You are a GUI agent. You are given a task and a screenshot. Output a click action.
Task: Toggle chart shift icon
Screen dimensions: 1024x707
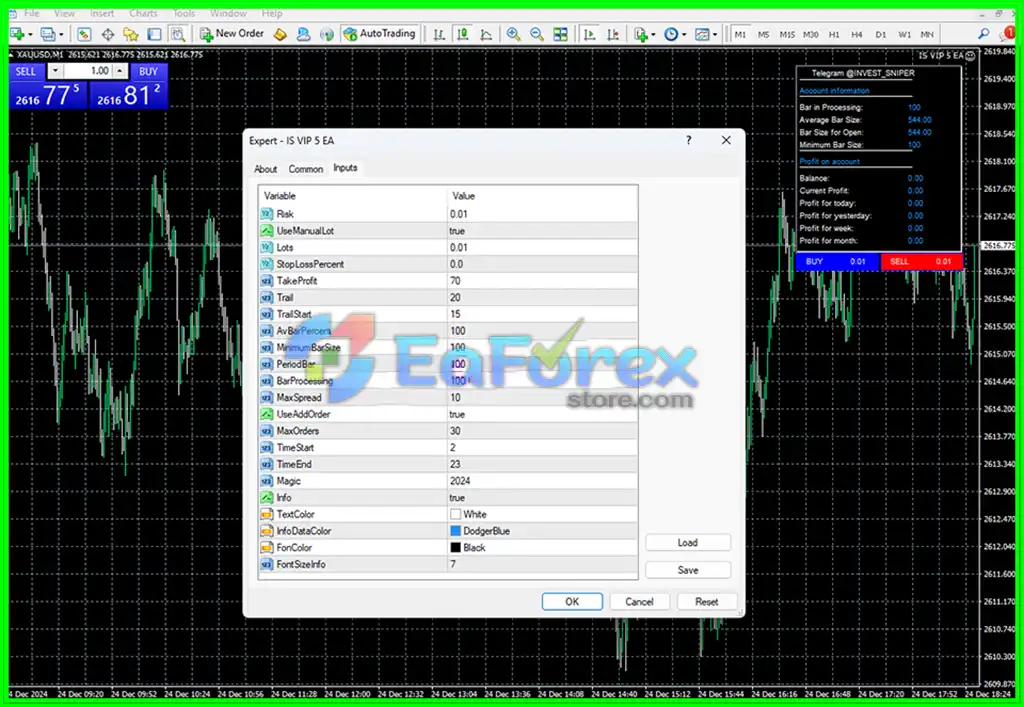coord(613,34)
